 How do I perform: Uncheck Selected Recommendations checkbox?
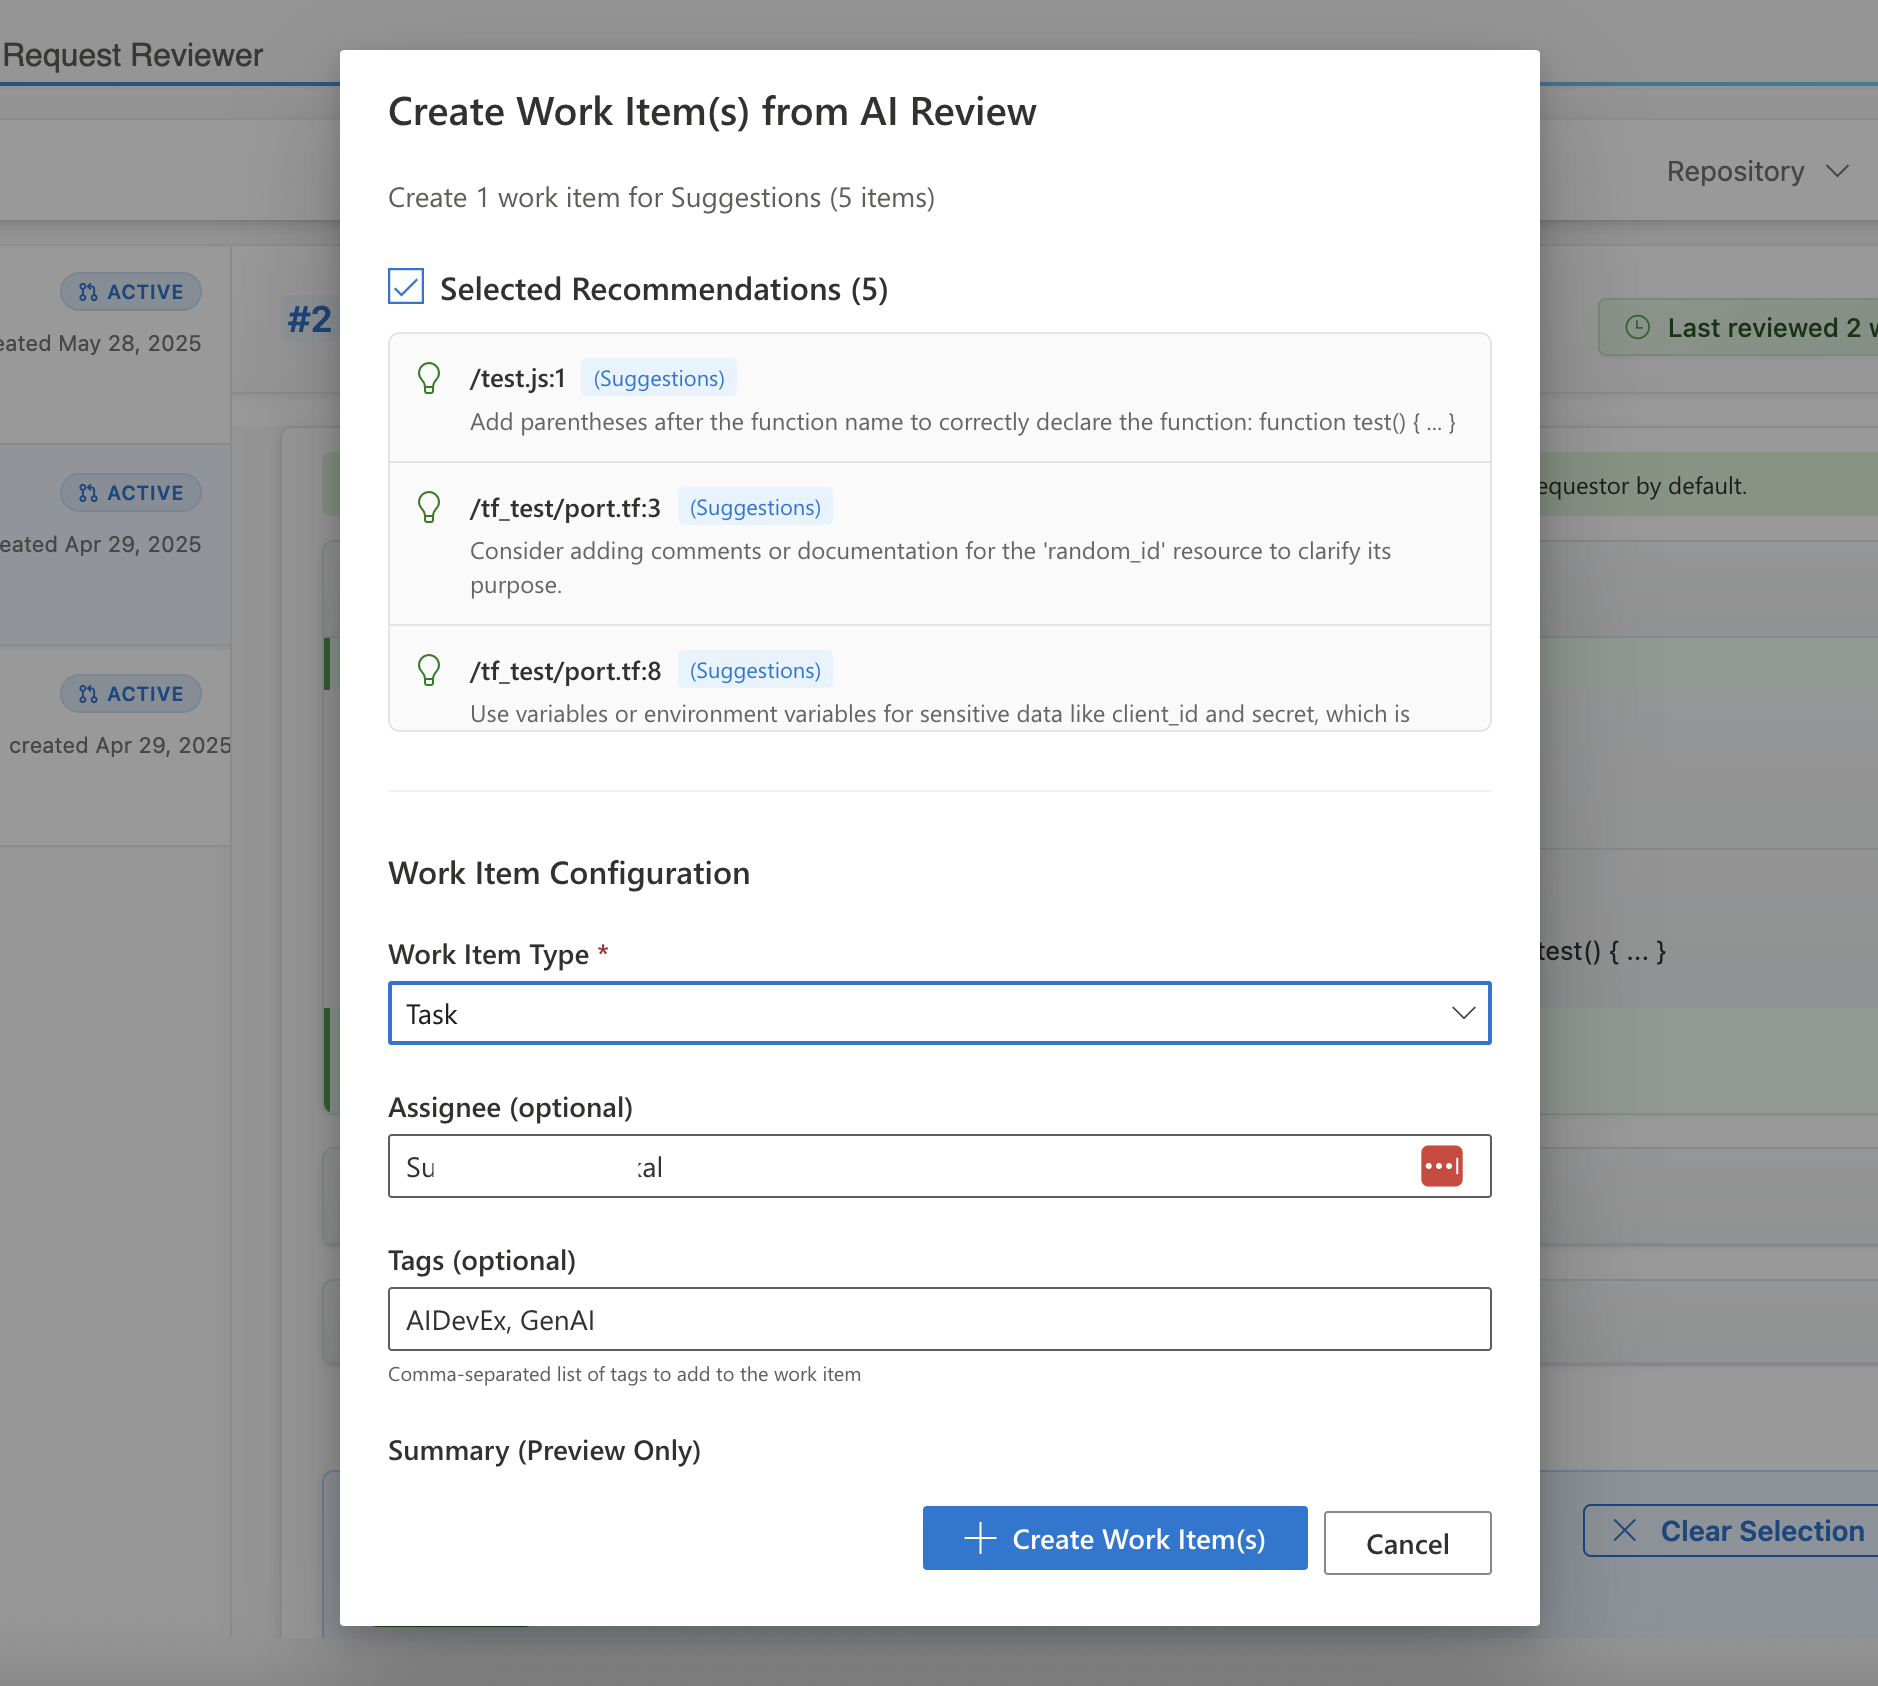(404, 287)
